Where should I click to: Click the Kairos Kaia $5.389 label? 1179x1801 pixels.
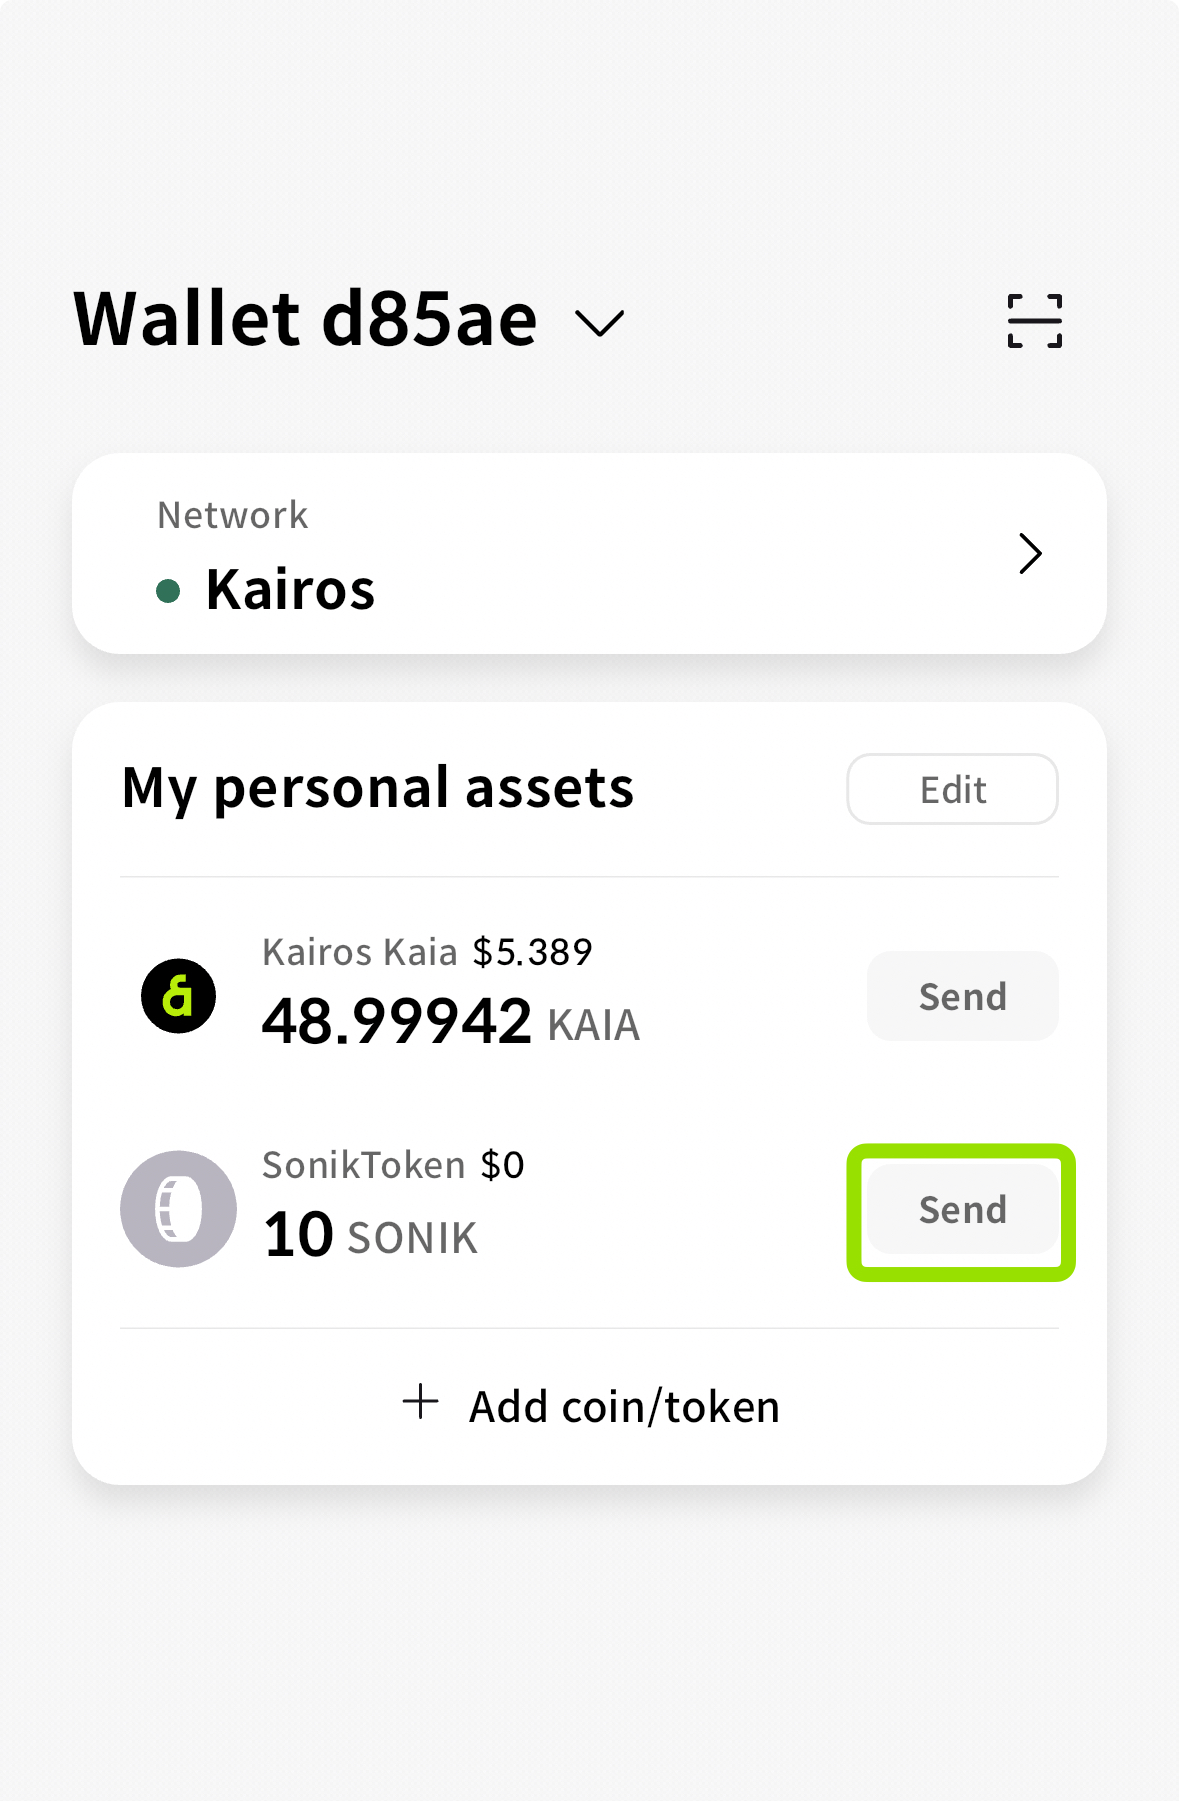tap(427, 952)
